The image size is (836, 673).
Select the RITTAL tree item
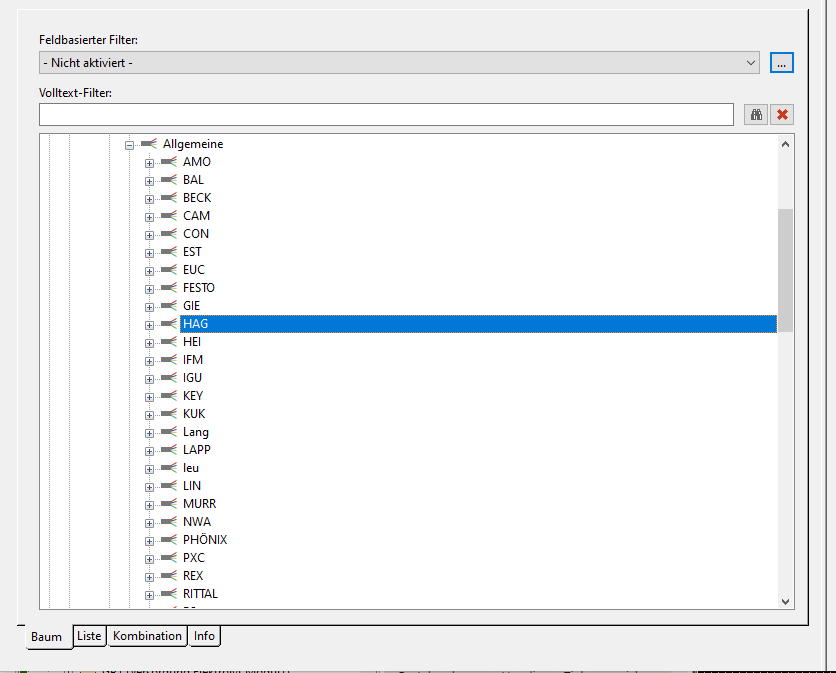tap(200, 594)
